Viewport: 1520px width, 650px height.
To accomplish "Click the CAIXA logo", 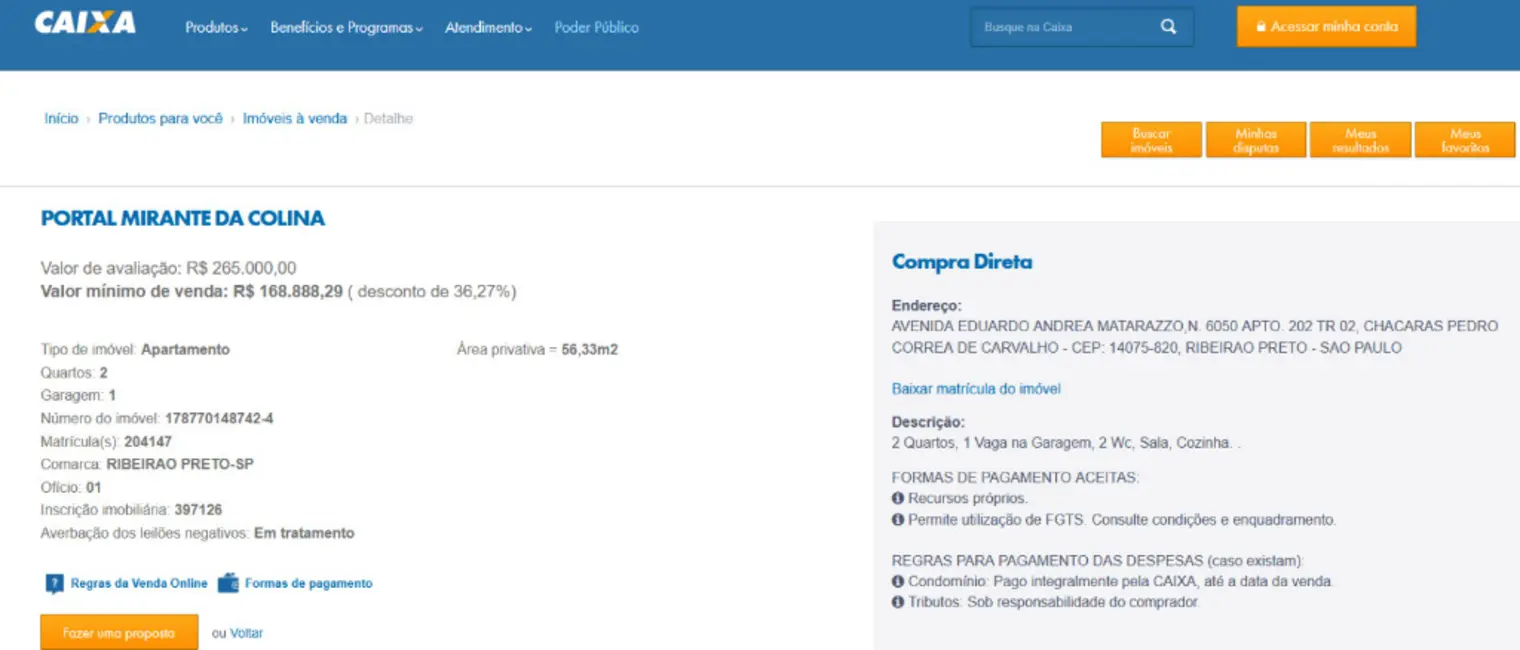I will (x=85, y=24).
